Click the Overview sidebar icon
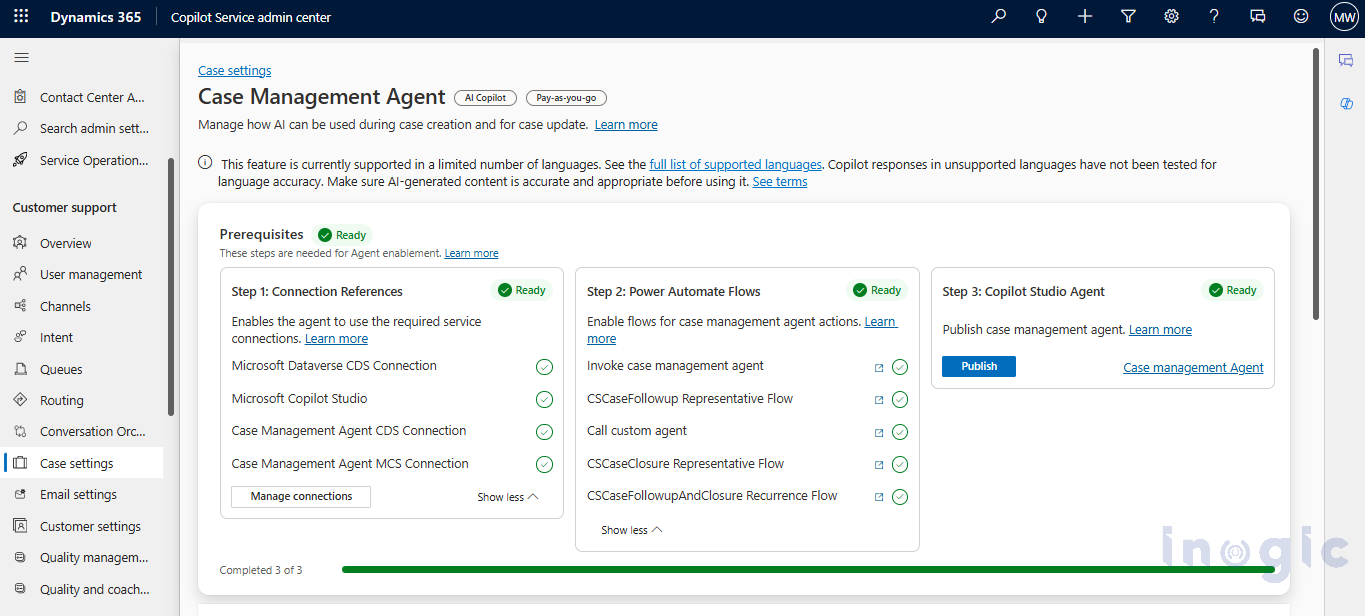The width and height of the screenshot is (1365, 616). (x=20, y=243)
